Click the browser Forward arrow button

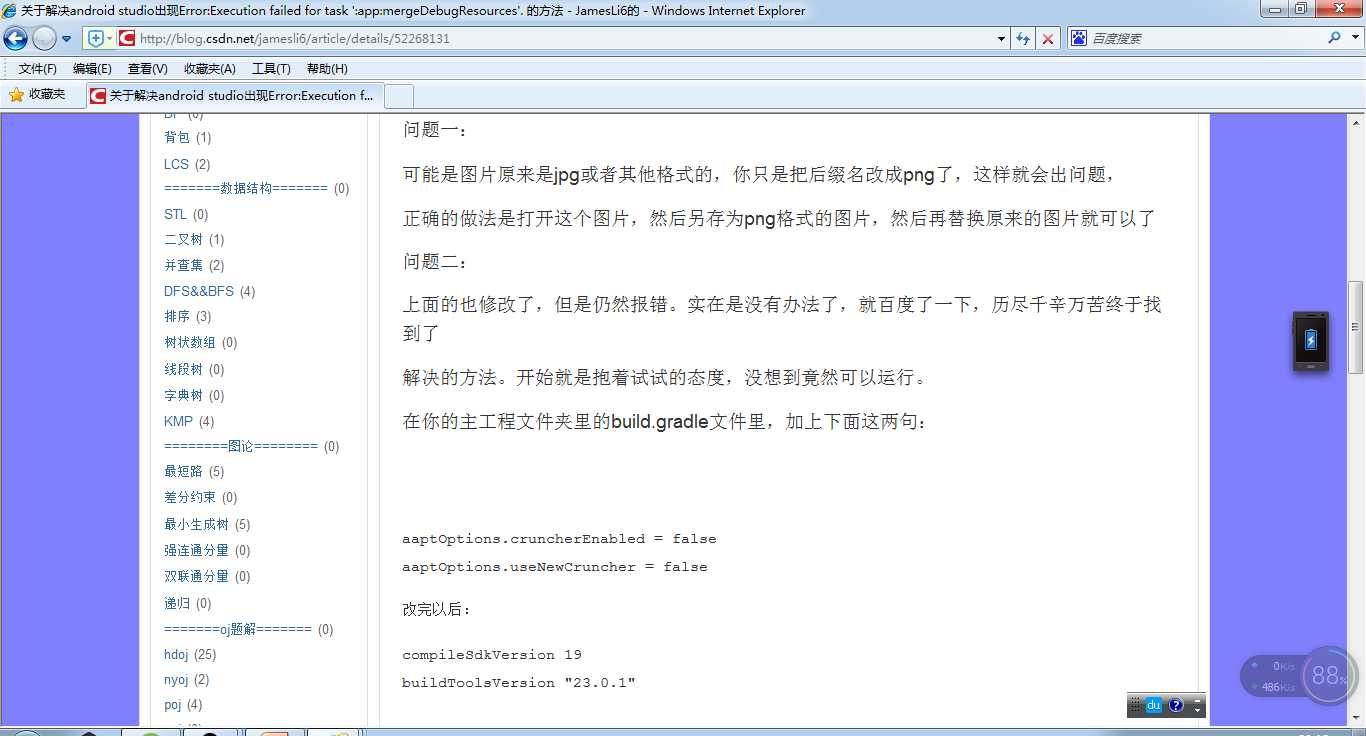44,39
